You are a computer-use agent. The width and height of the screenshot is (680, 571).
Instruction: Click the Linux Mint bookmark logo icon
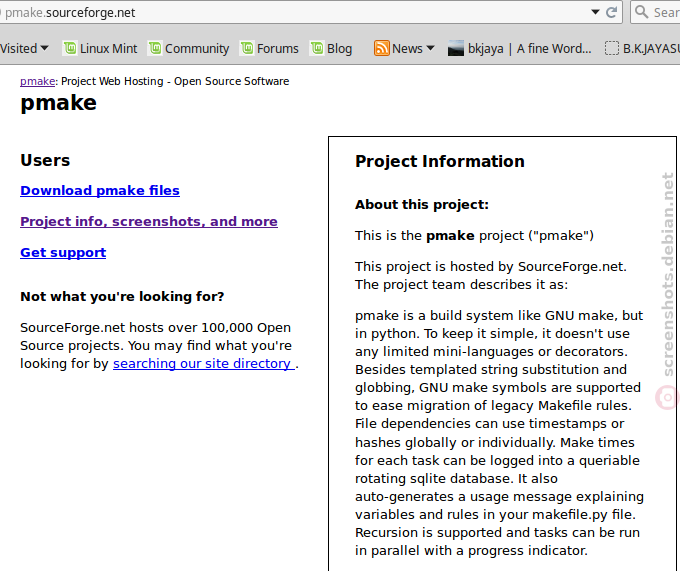(x=70, y=48)
